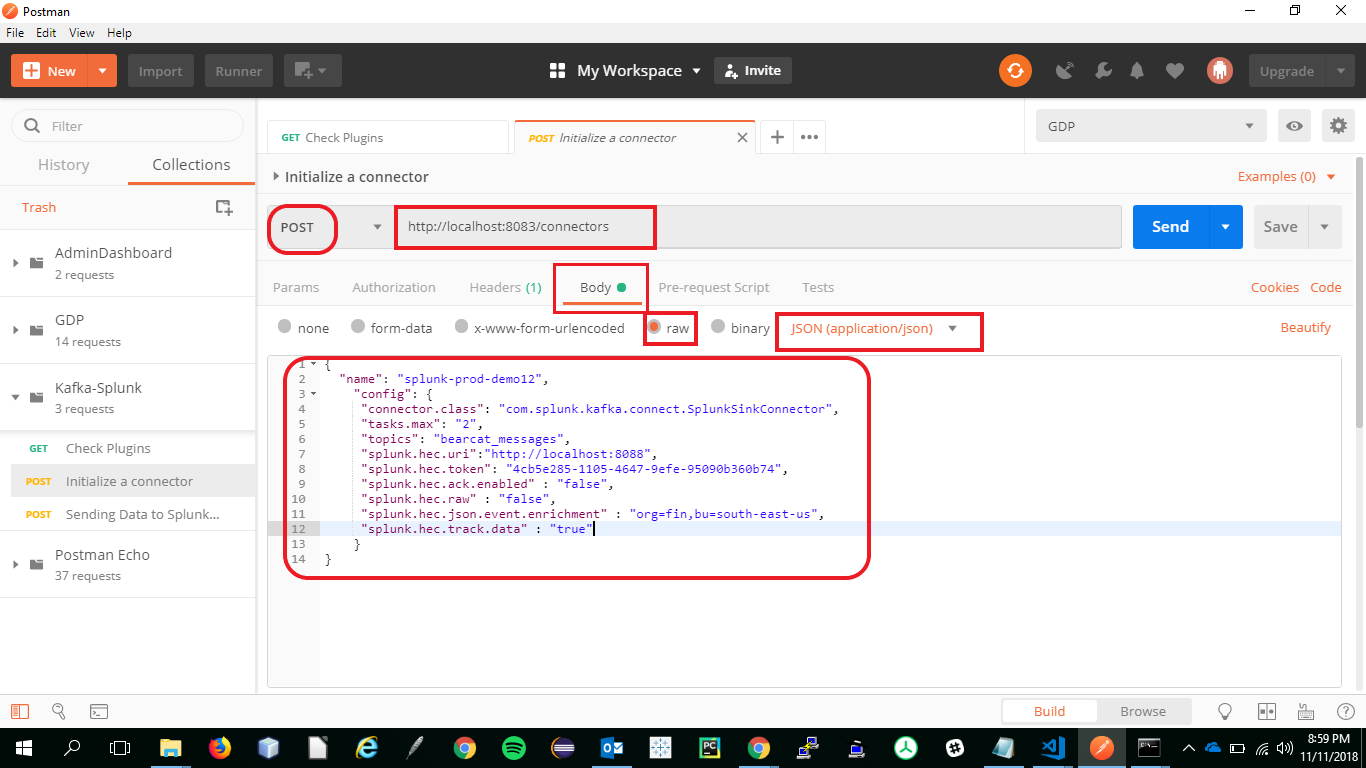This screenshot has height=768, width=1366.
Task: Open Visual Studio Code from taskbar
Action: [x=1052, y=747]
